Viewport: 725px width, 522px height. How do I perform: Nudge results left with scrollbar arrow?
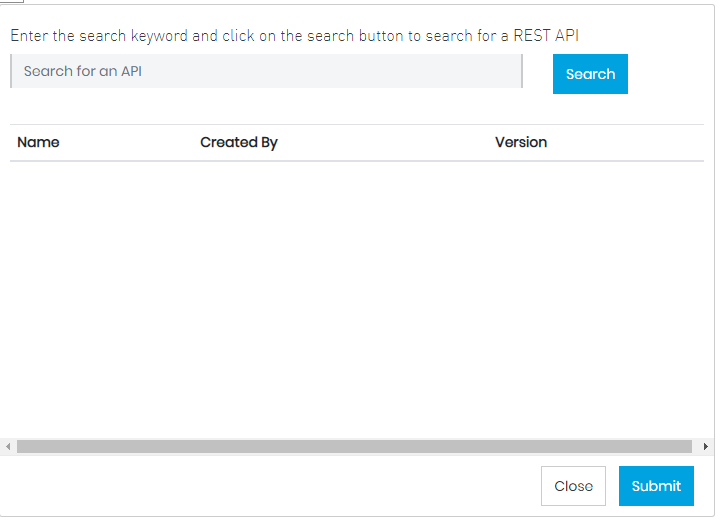coord(8,447)
